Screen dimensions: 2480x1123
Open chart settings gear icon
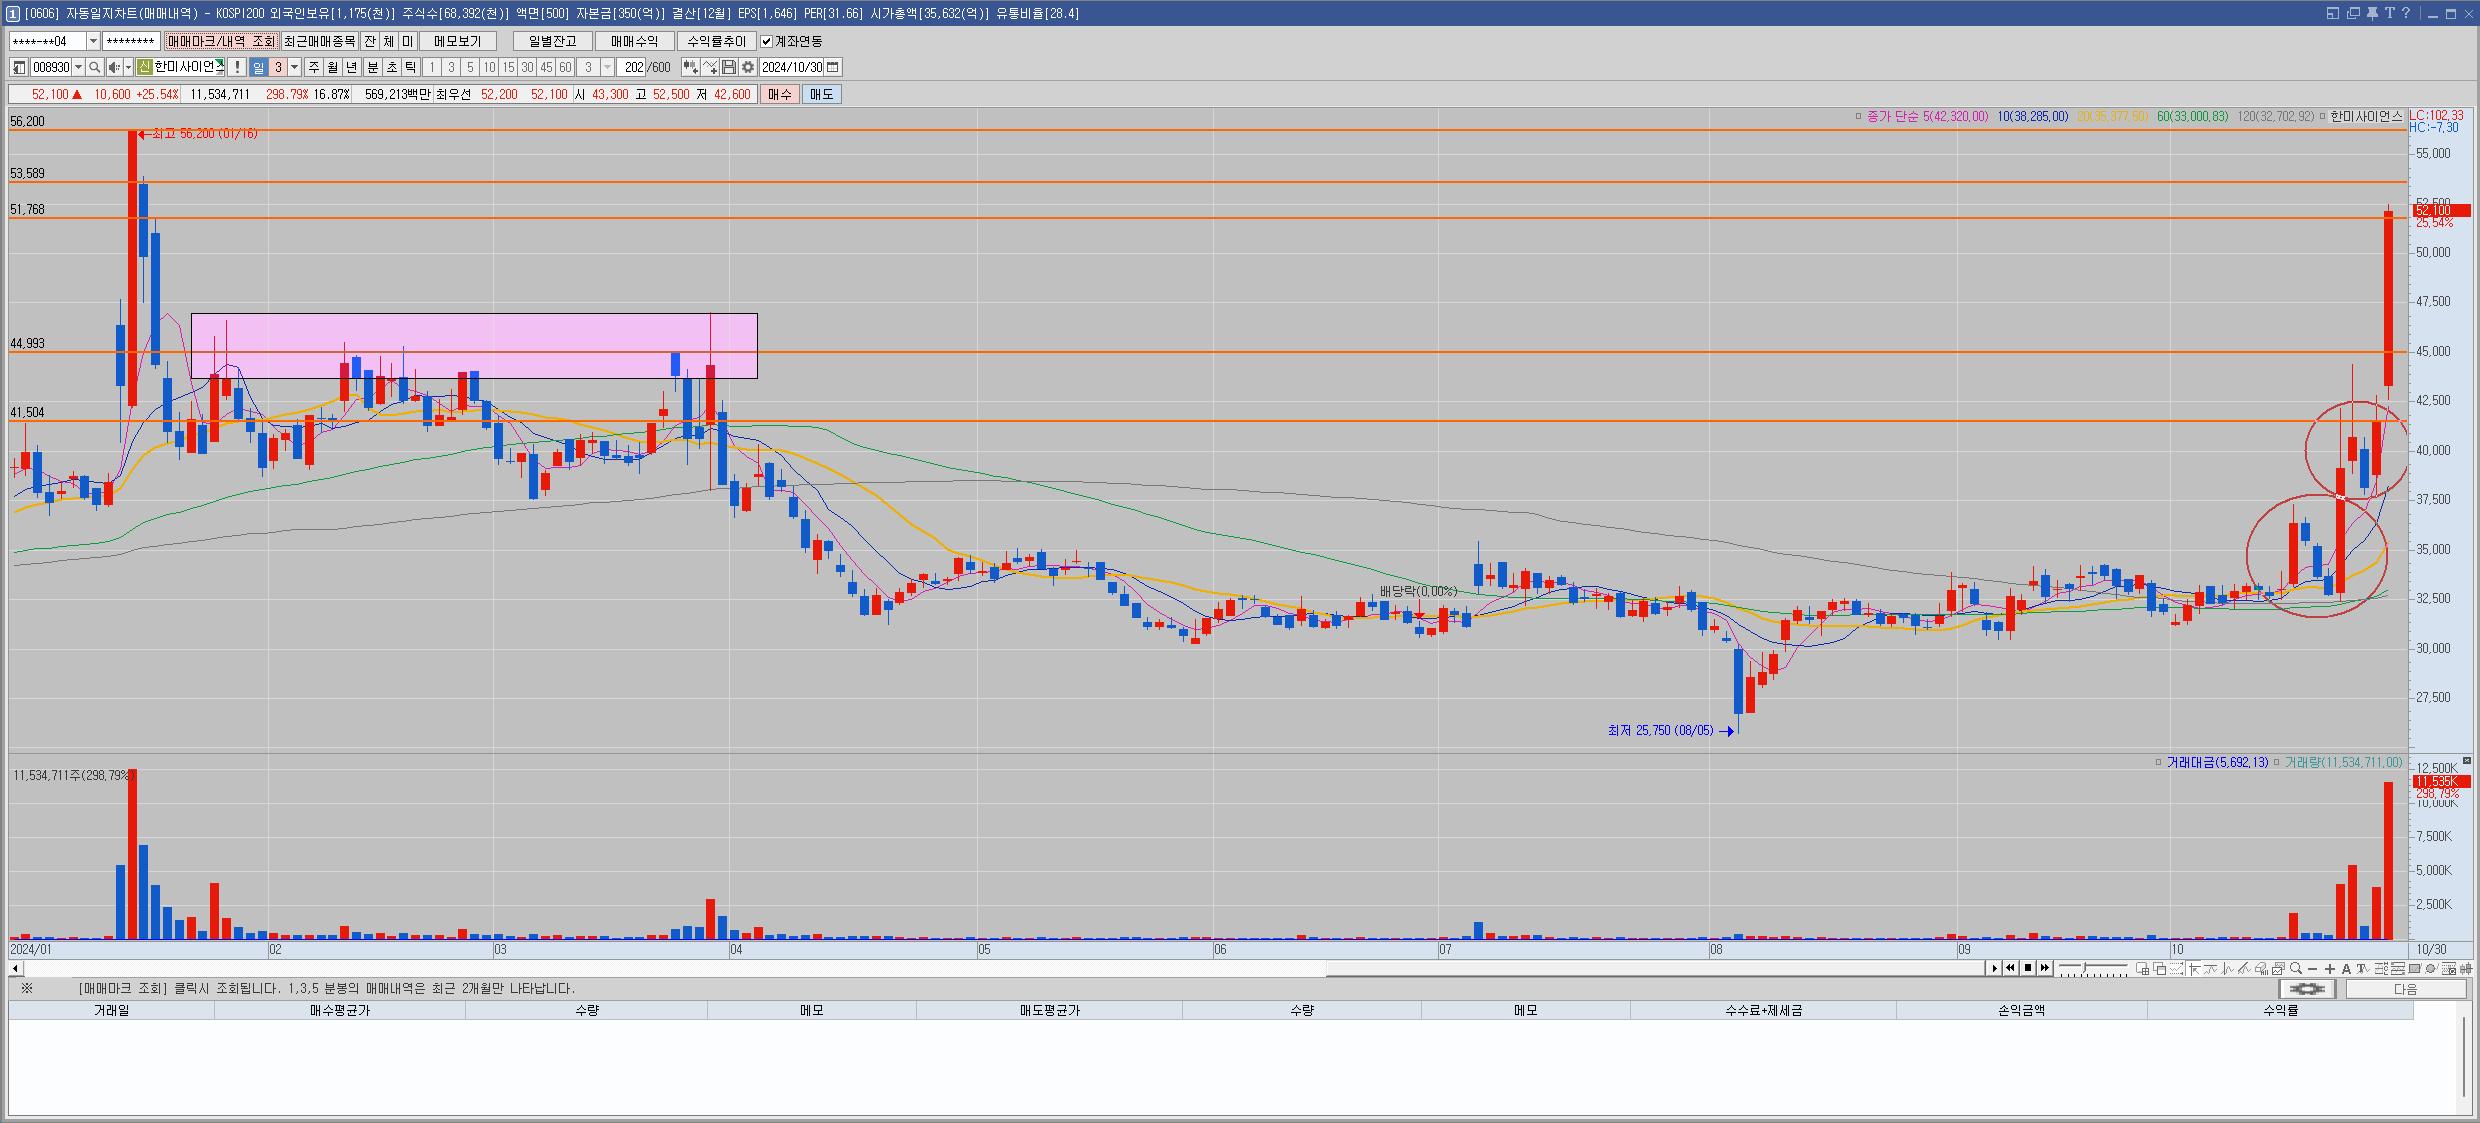(x=747, y=67)
